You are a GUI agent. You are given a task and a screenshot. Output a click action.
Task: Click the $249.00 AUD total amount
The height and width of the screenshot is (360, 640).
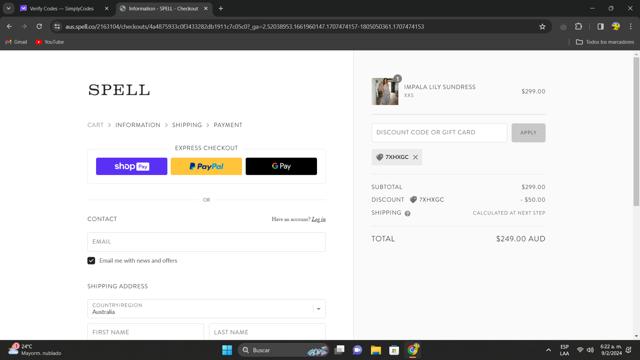click(520, 239)
